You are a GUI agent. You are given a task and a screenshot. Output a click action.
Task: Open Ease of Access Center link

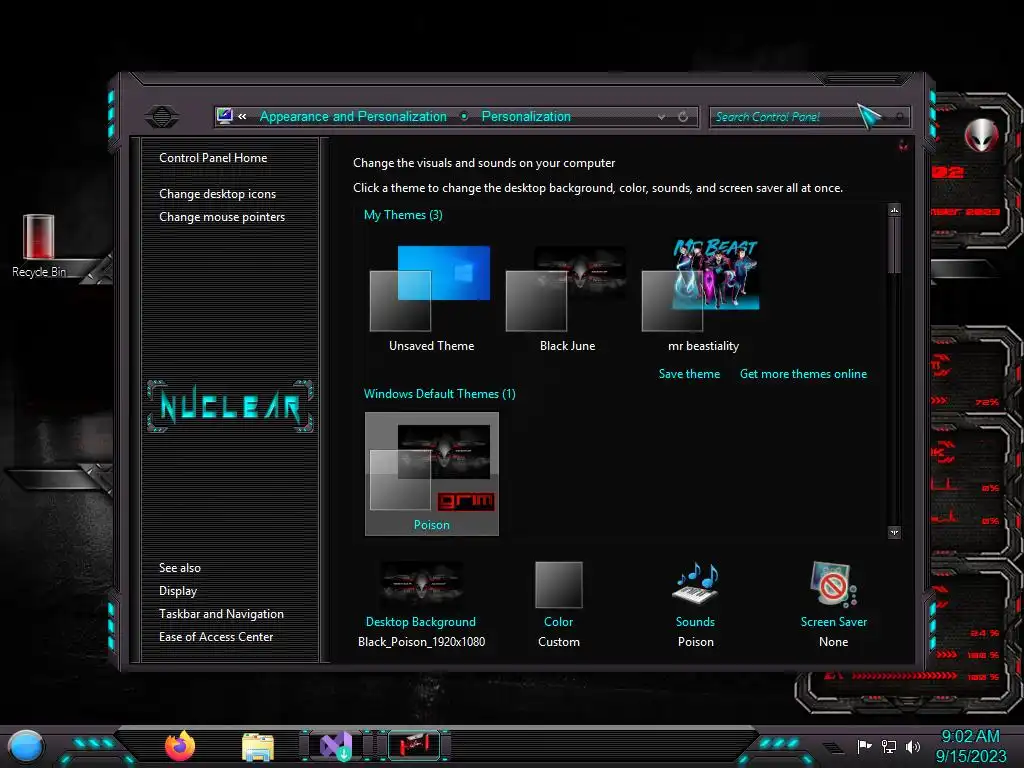[216, 637]
